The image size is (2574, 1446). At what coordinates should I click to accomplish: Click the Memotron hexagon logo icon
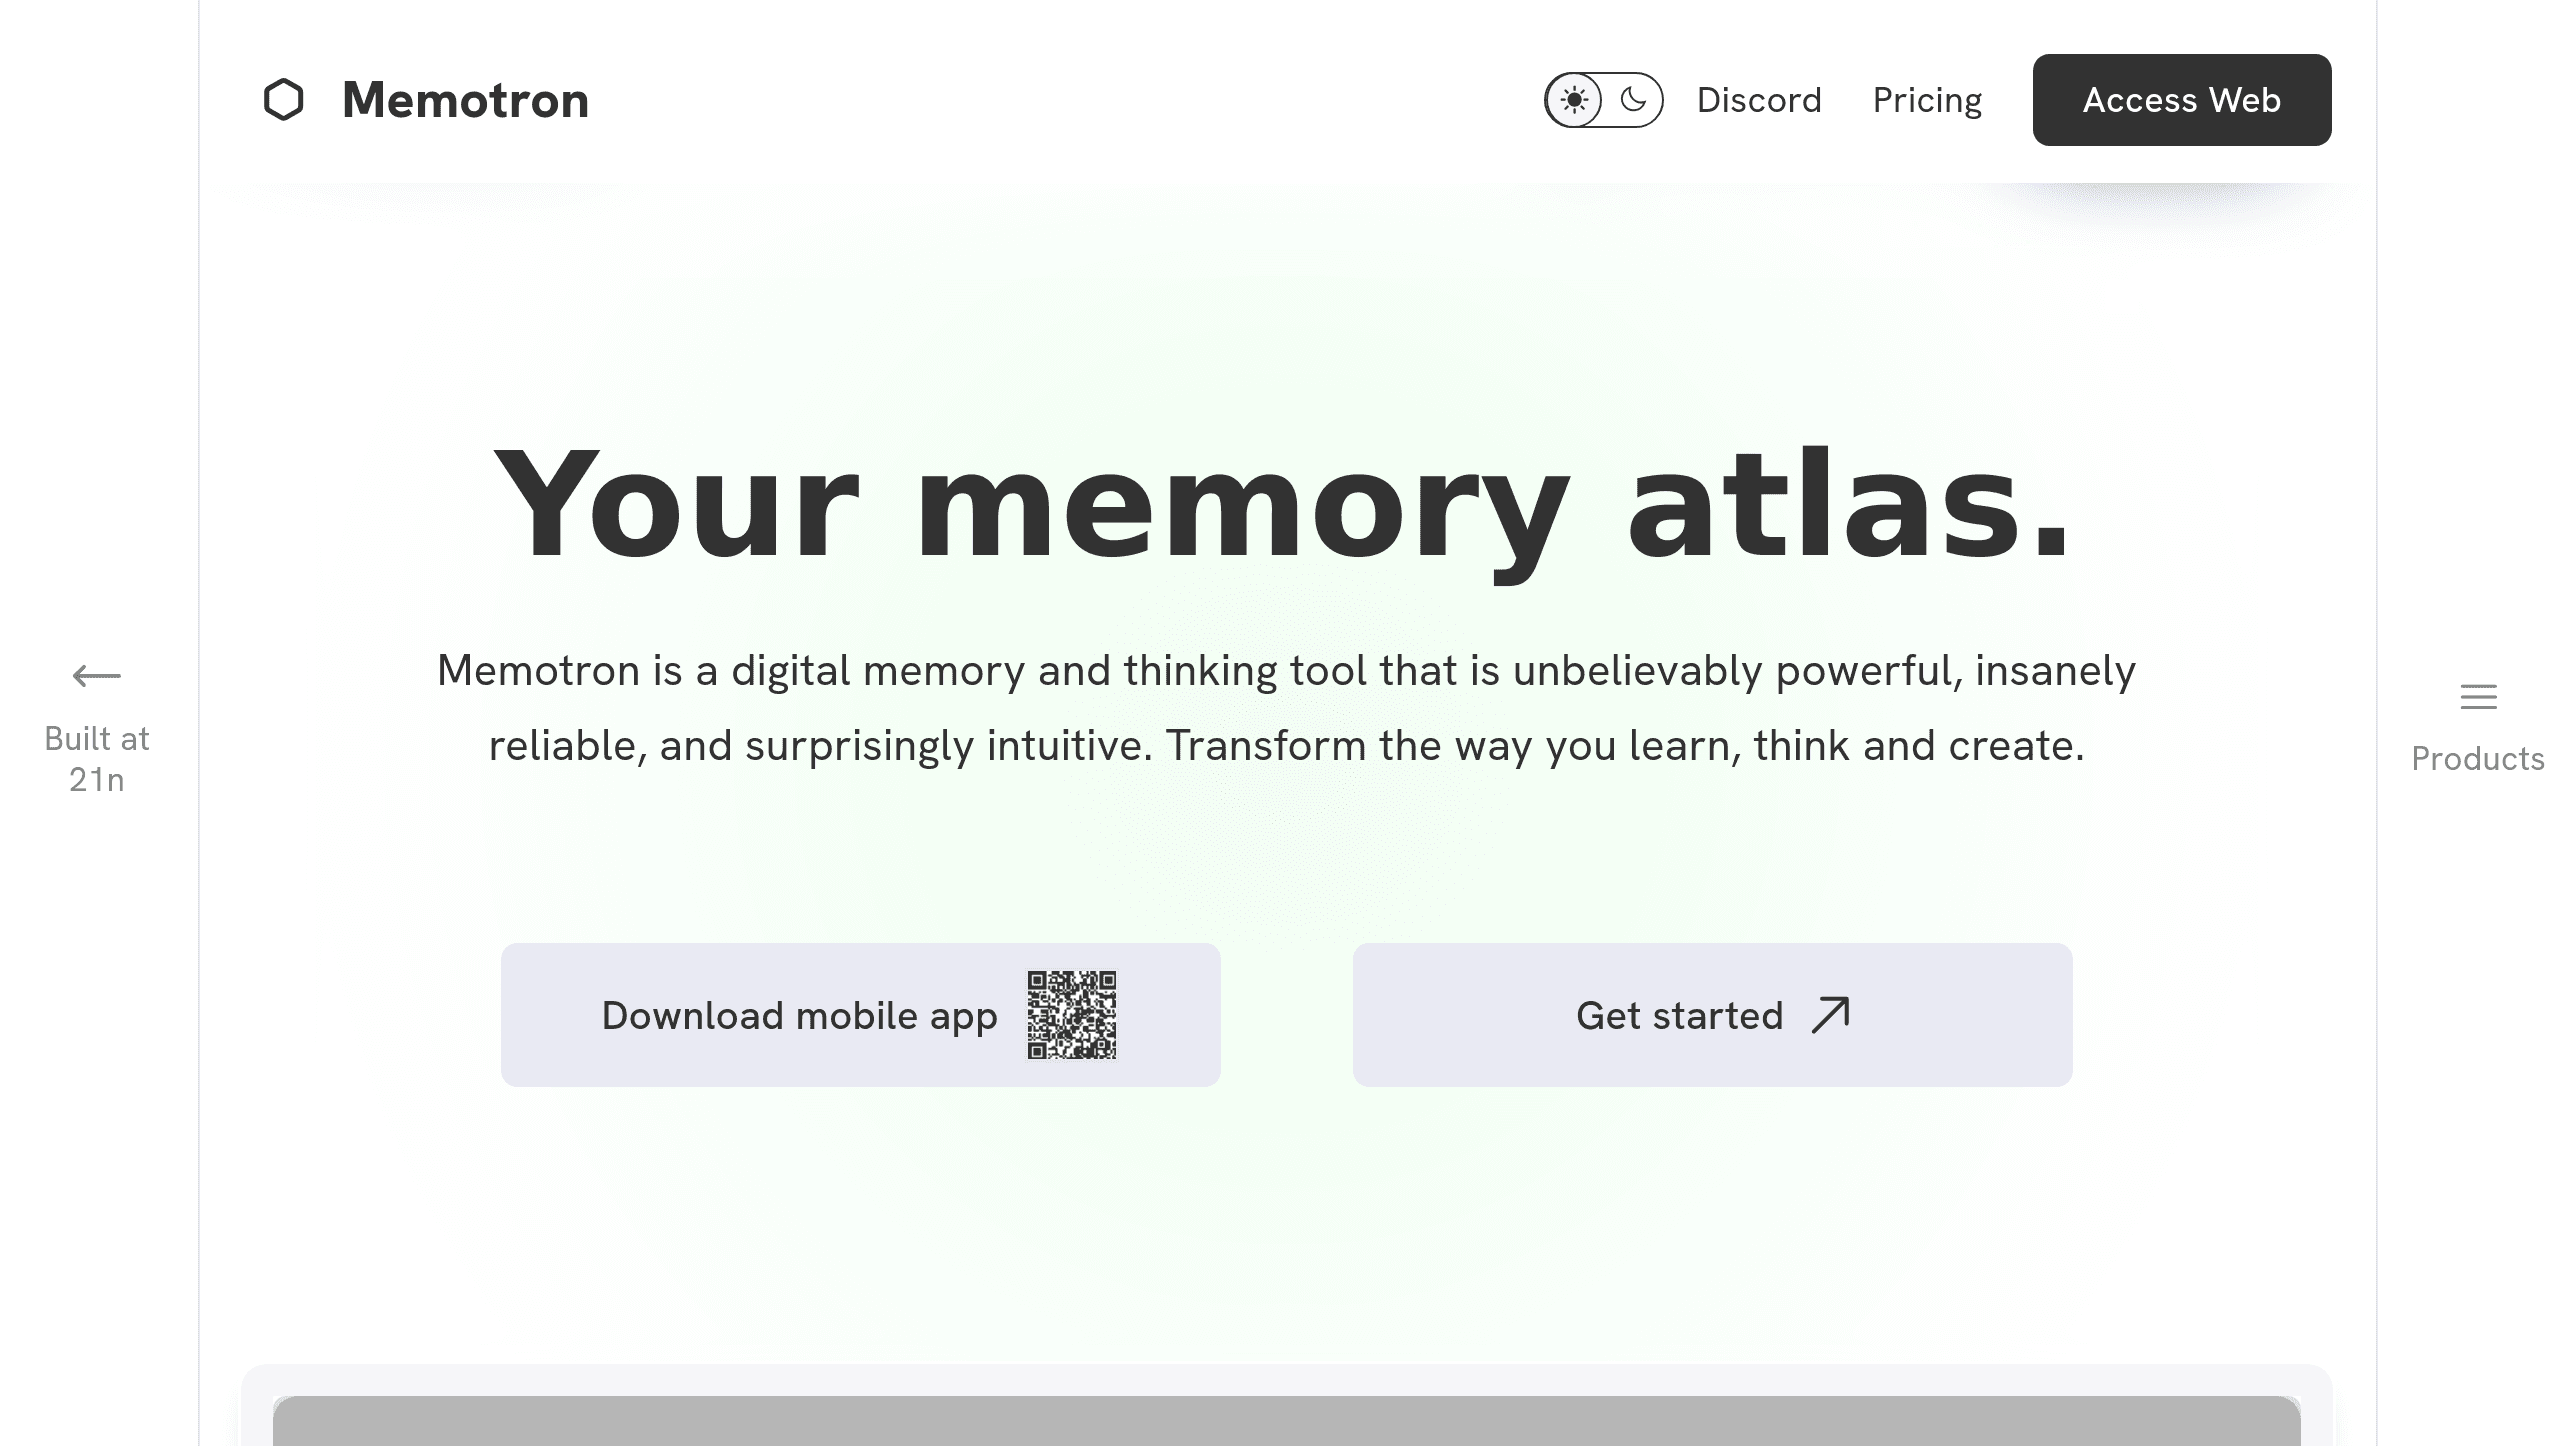coord(283,99)
